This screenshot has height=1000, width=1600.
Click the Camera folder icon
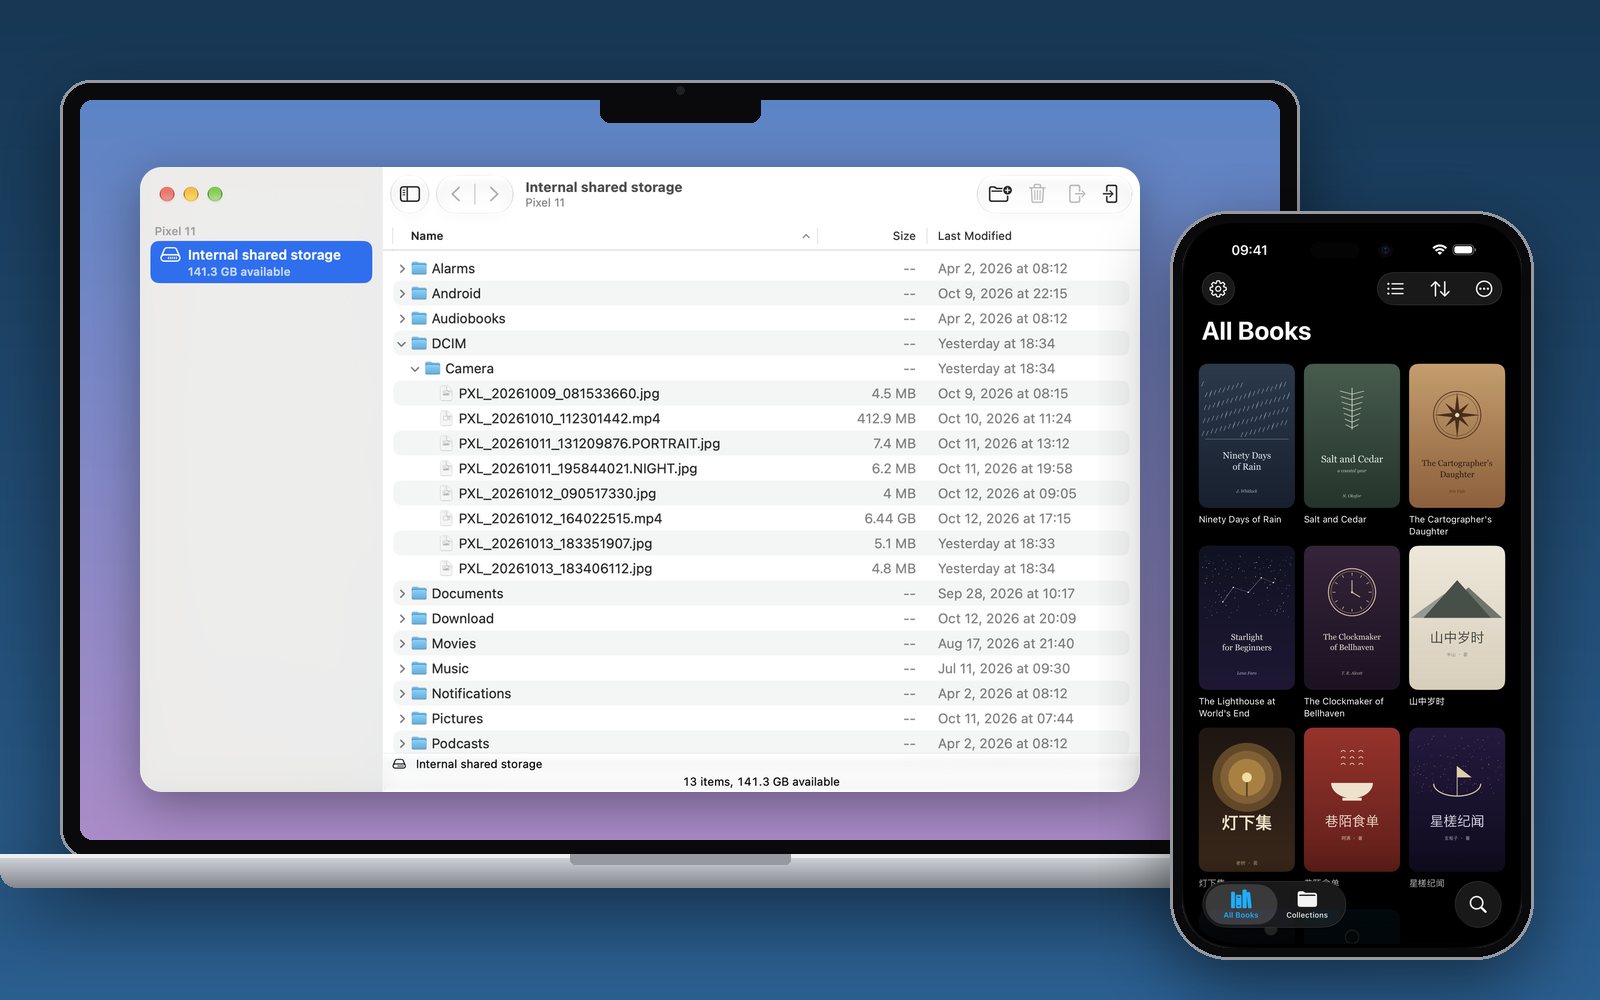tap(433, 369)
